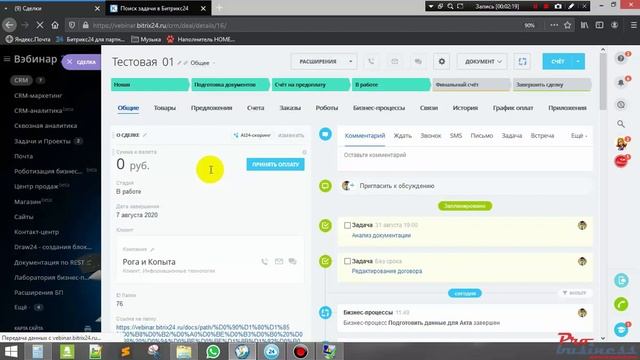Screen dimensions: 640x360
Task: Open the timeline Фильтр control
Action: (574, 293)
